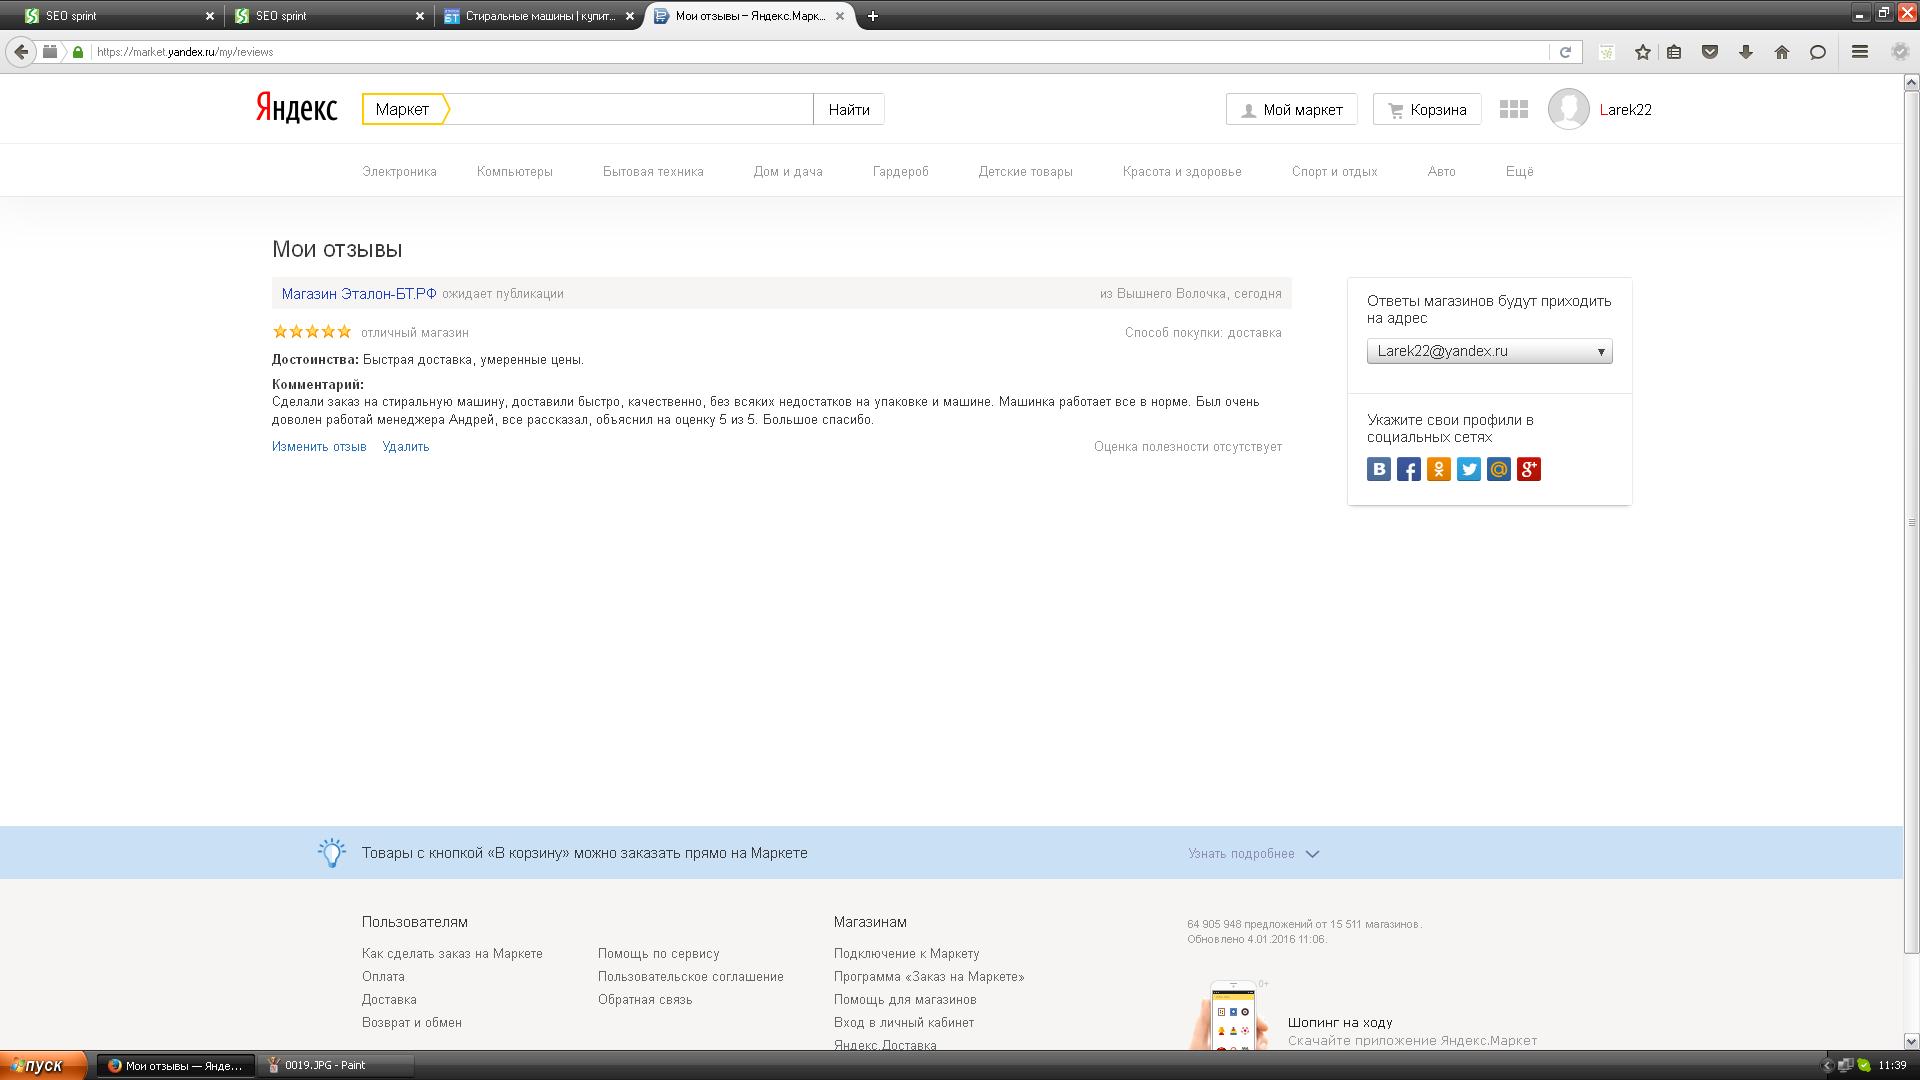The width and height of the screenshot is (1920, 1080).
Task: Expand «Узнать подробнее» chevron
Action: point(1312,854)
